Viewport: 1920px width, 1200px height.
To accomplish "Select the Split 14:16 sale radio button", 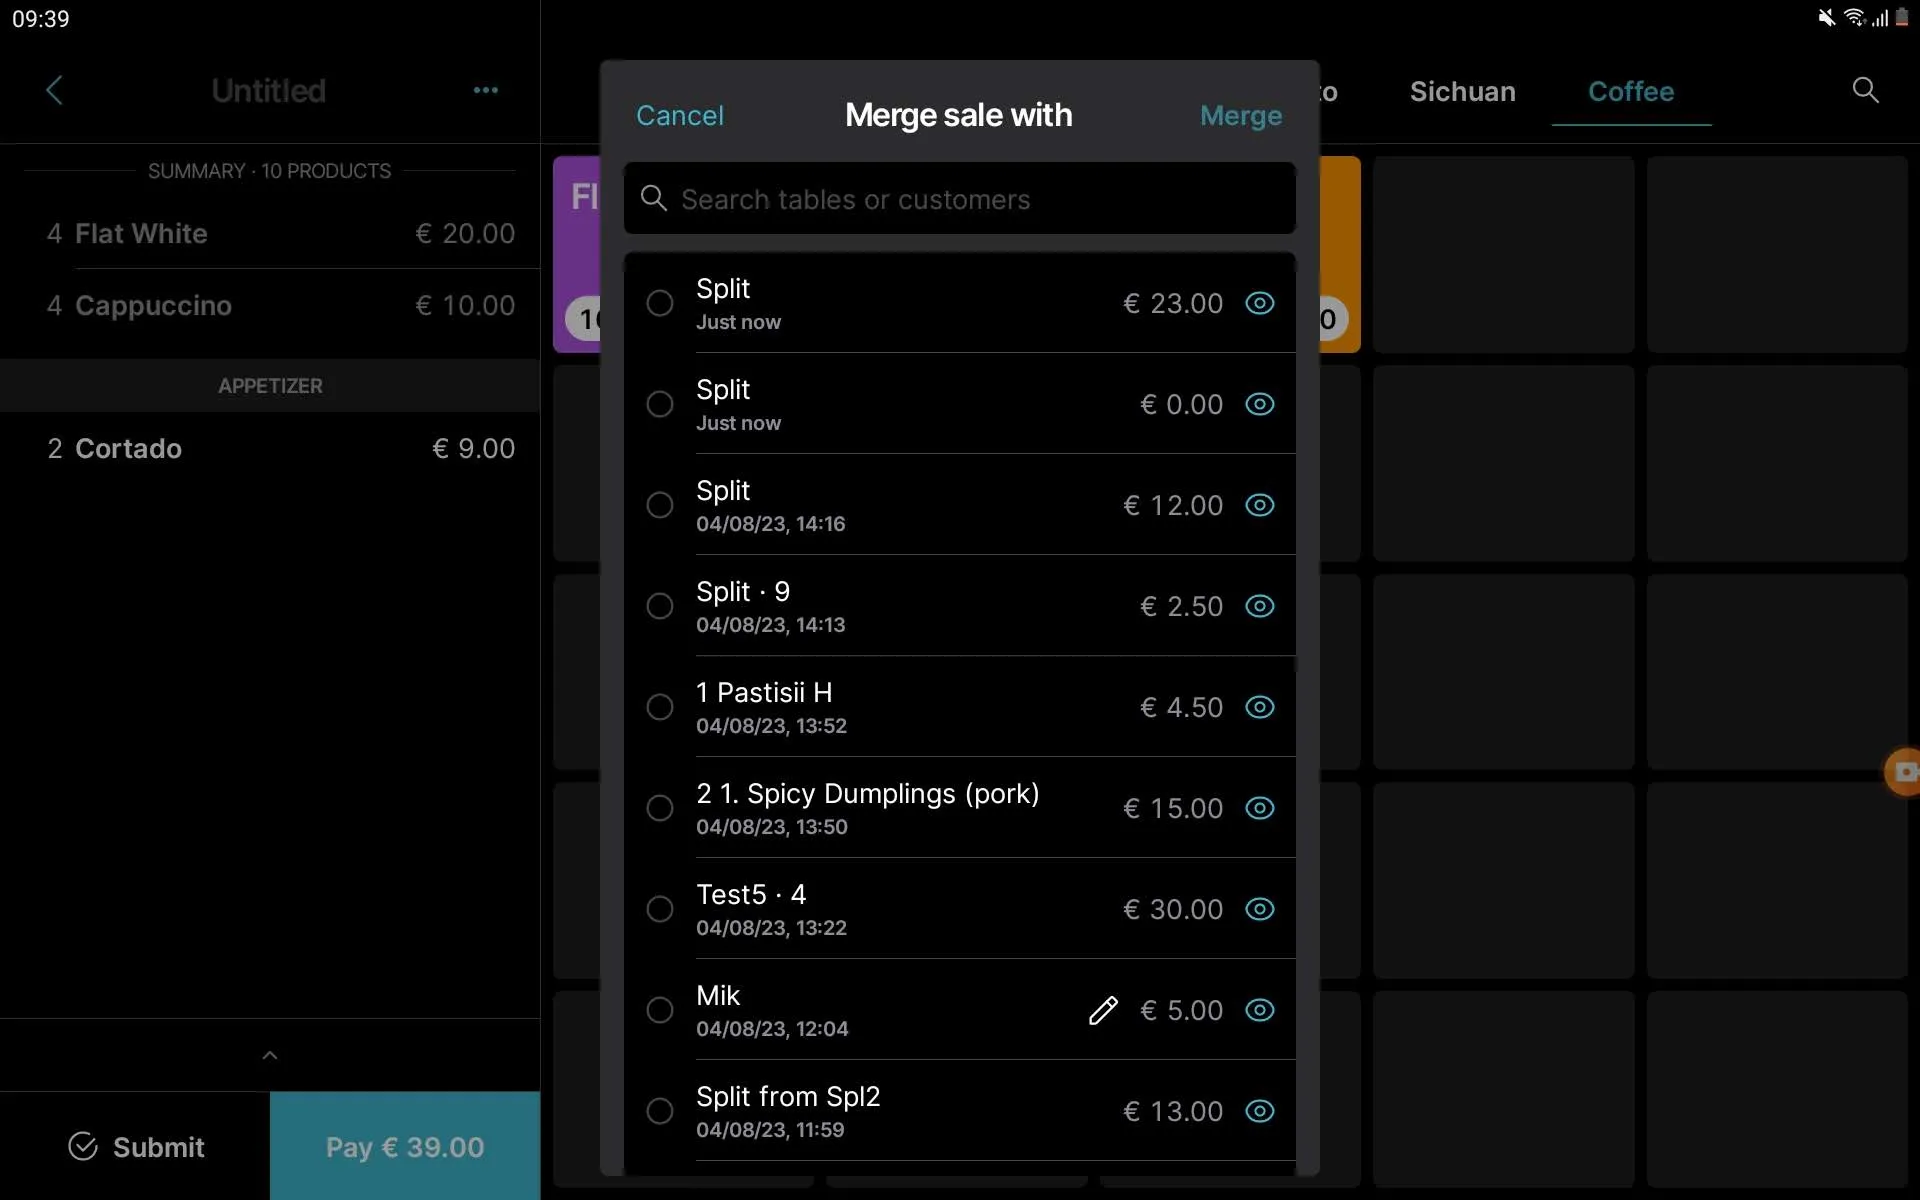I will click(x=660, y=505).
